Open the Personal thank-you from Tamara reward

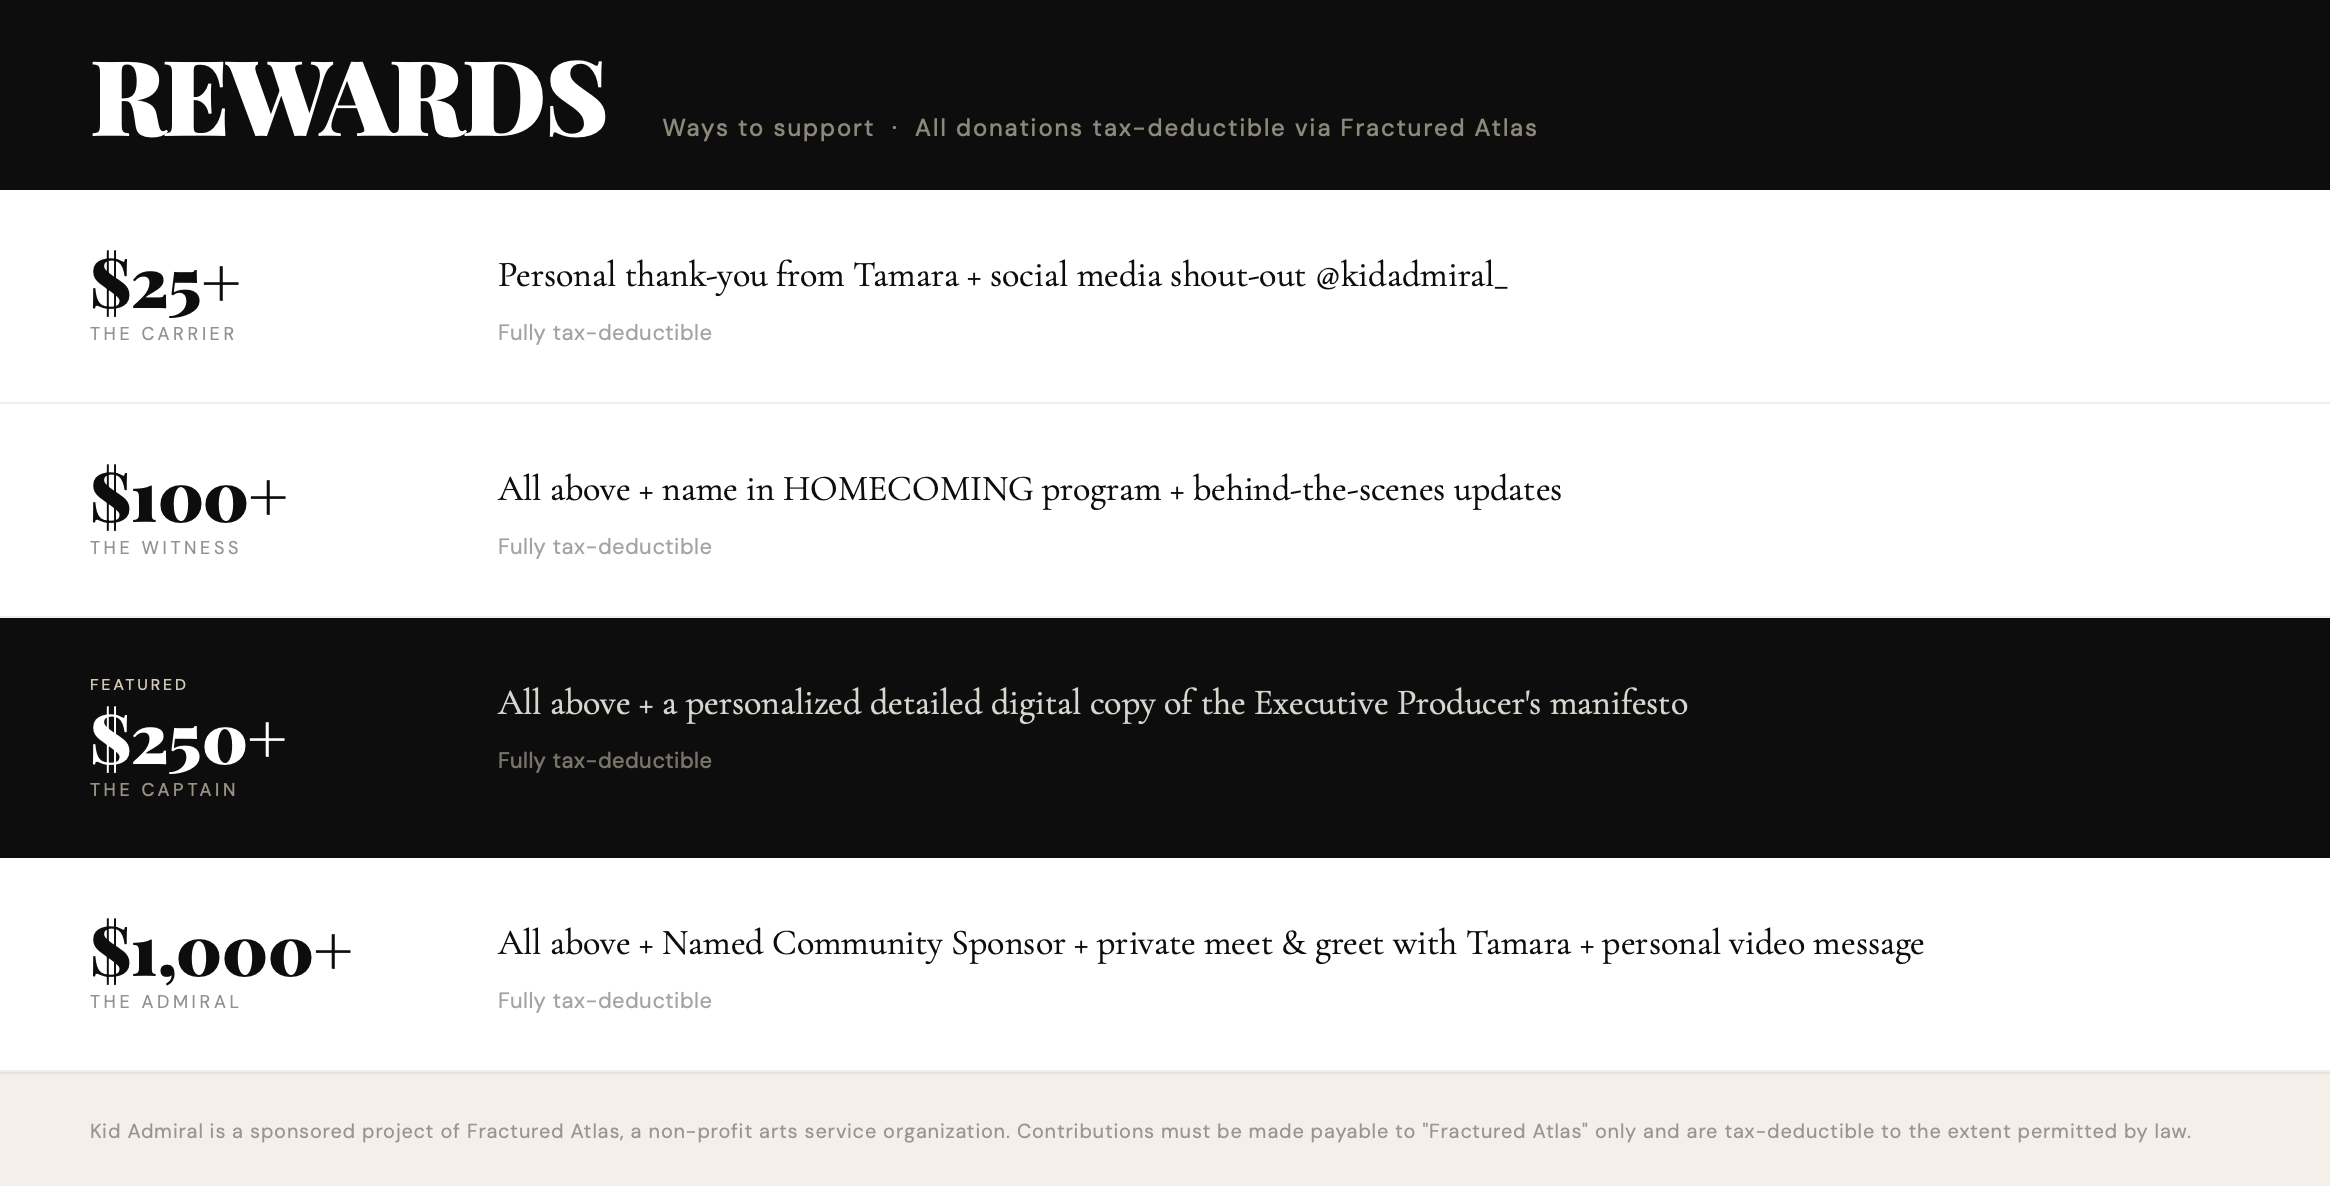pos(1002,275)
